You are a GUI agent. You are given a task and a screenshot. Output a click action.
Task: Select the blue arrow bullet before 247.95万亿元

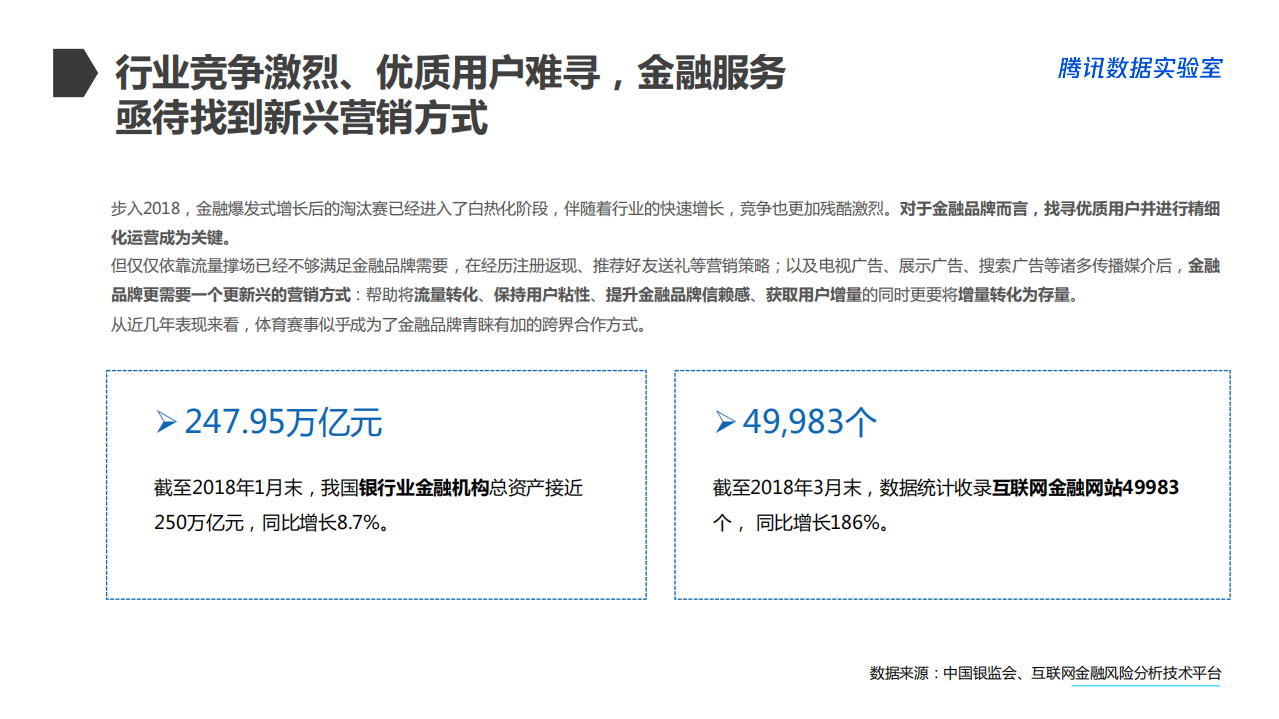click(x=165, y=421)
